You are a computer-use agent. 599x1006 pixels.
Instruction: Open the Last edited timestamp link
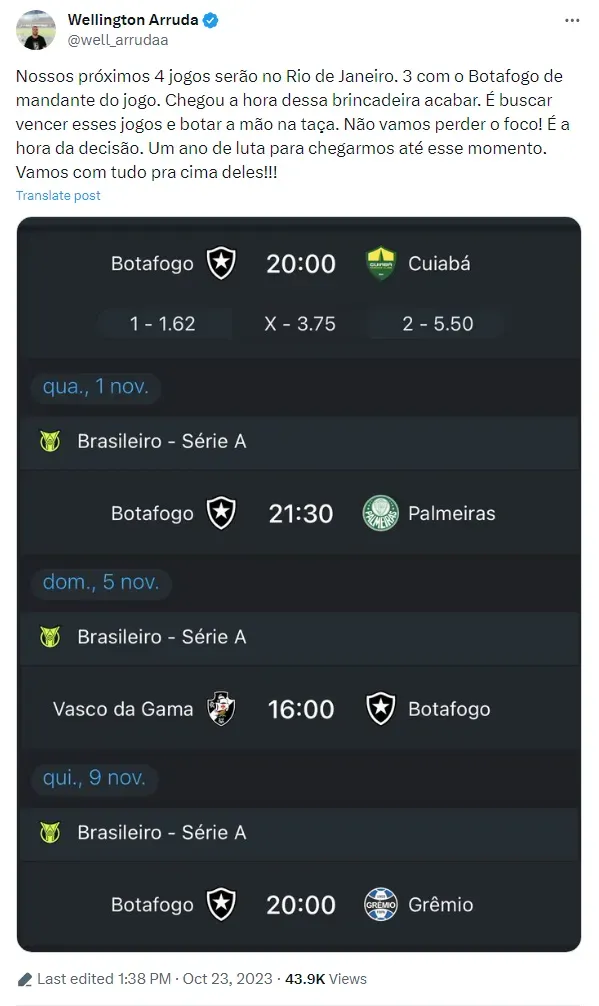[155, 979]
